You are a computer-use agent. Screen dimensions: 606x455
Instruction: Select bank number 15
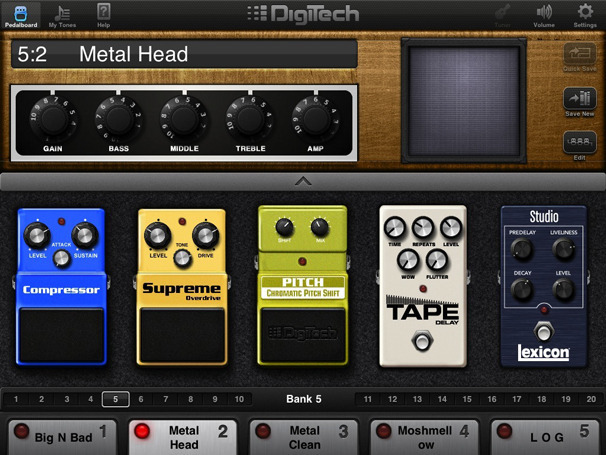(467, 399)
